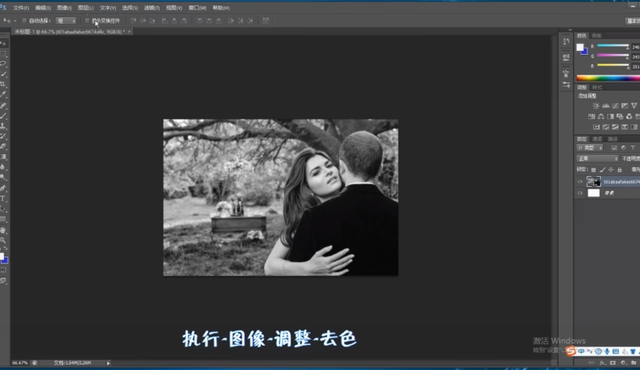Add a Color Balance adjustment (scales icon)
Image resolution: width=640 pixels, height=370 pixels.
(601, 117)
